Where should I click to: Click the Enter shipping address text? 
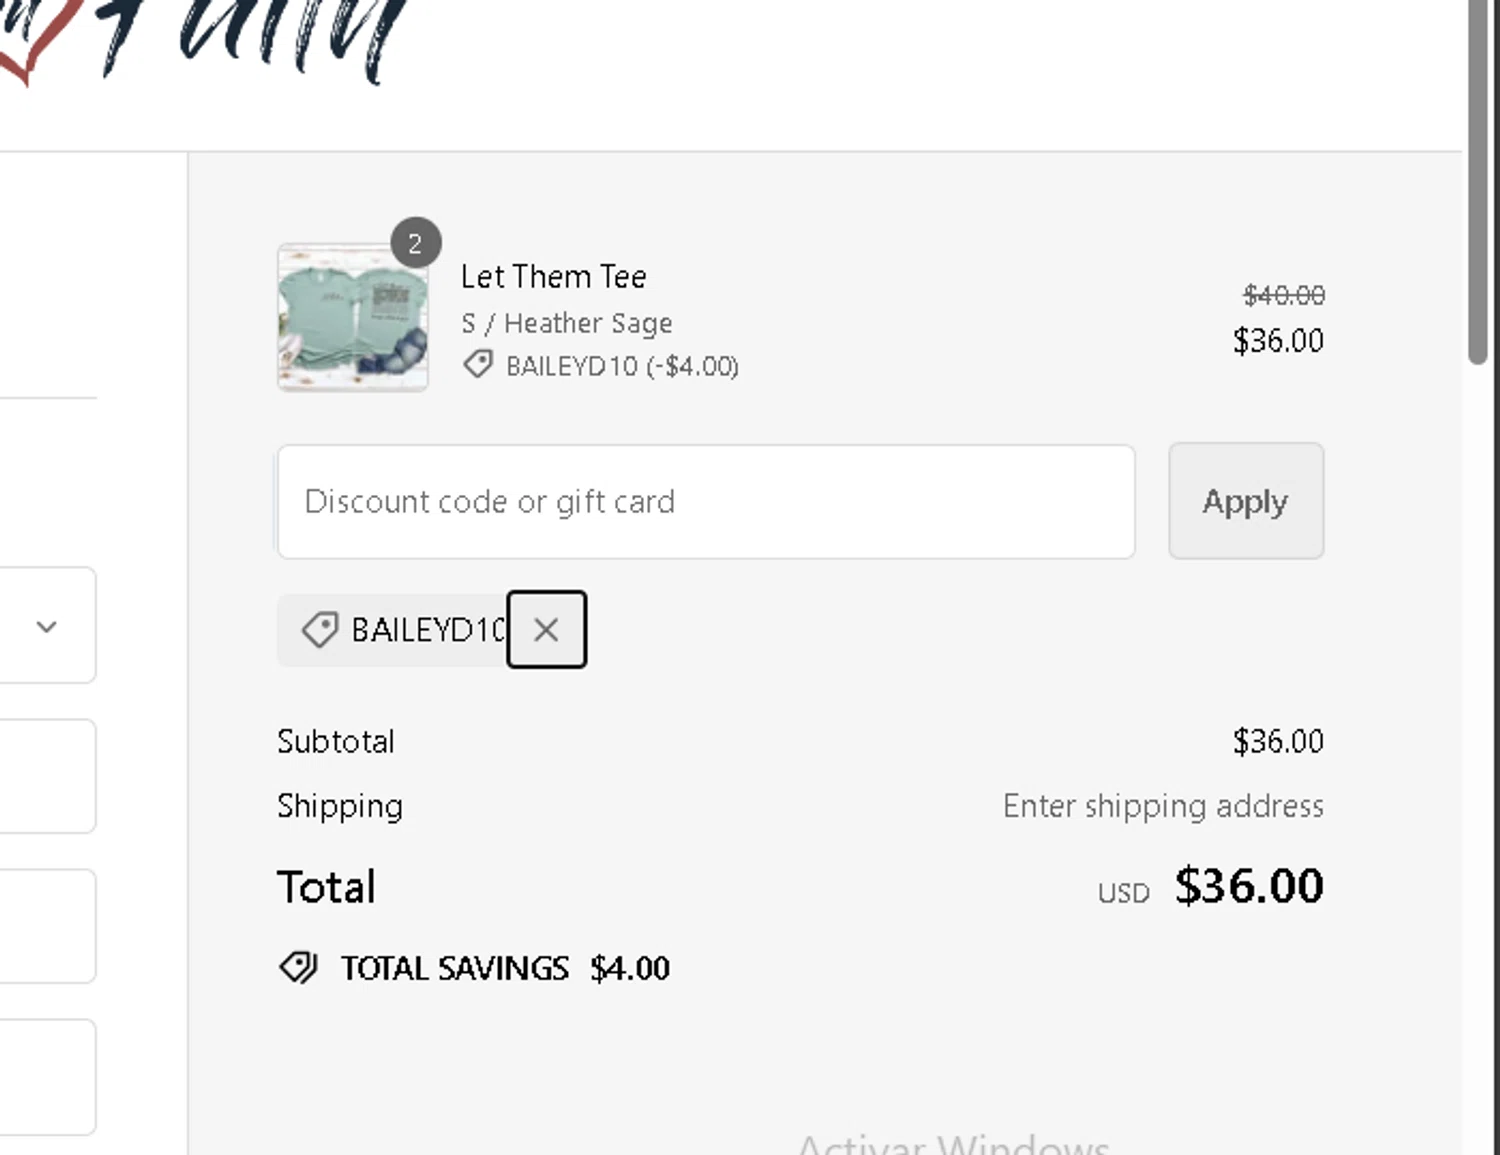point(1163,806)
